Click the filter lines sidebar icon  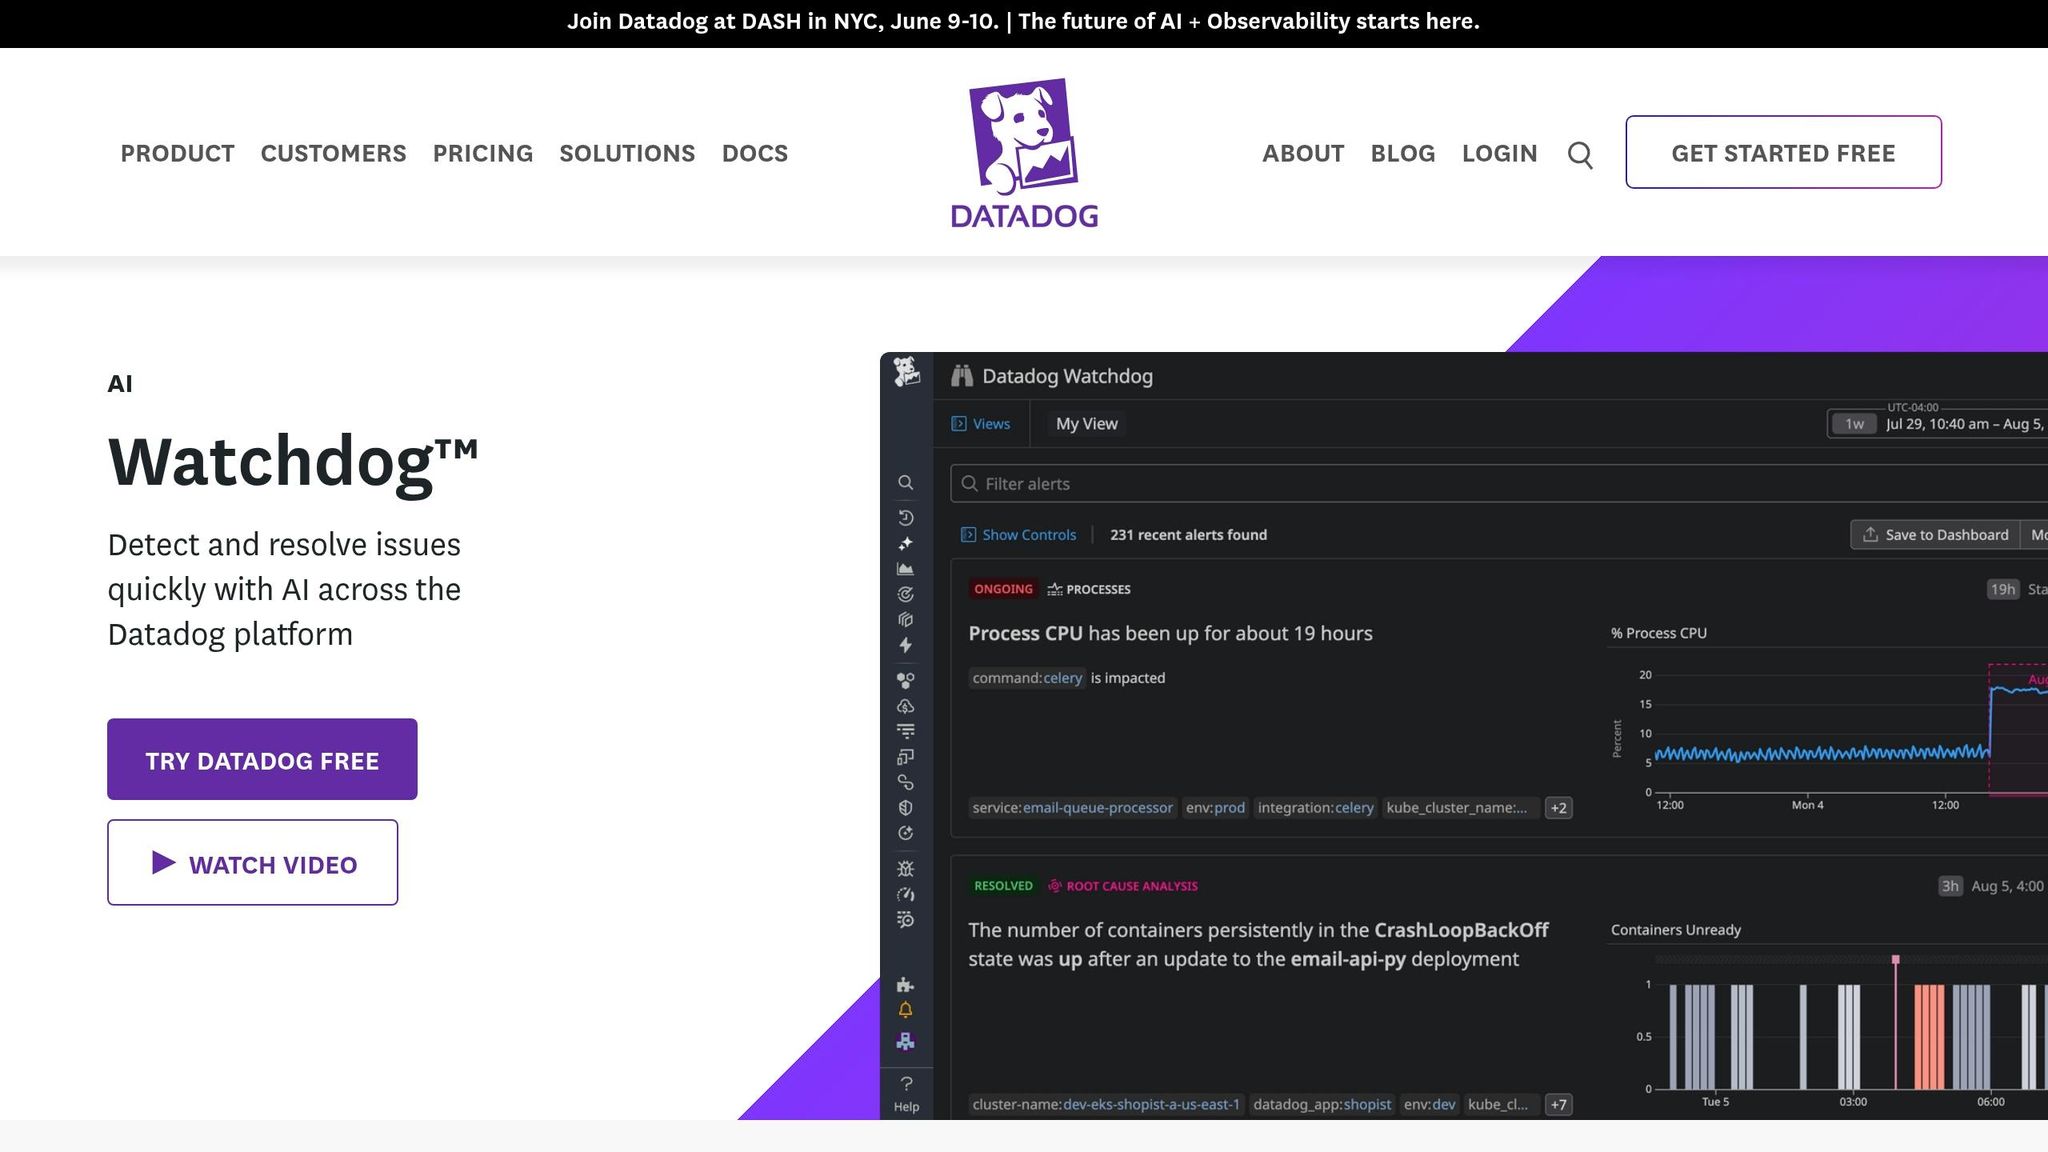905,731
